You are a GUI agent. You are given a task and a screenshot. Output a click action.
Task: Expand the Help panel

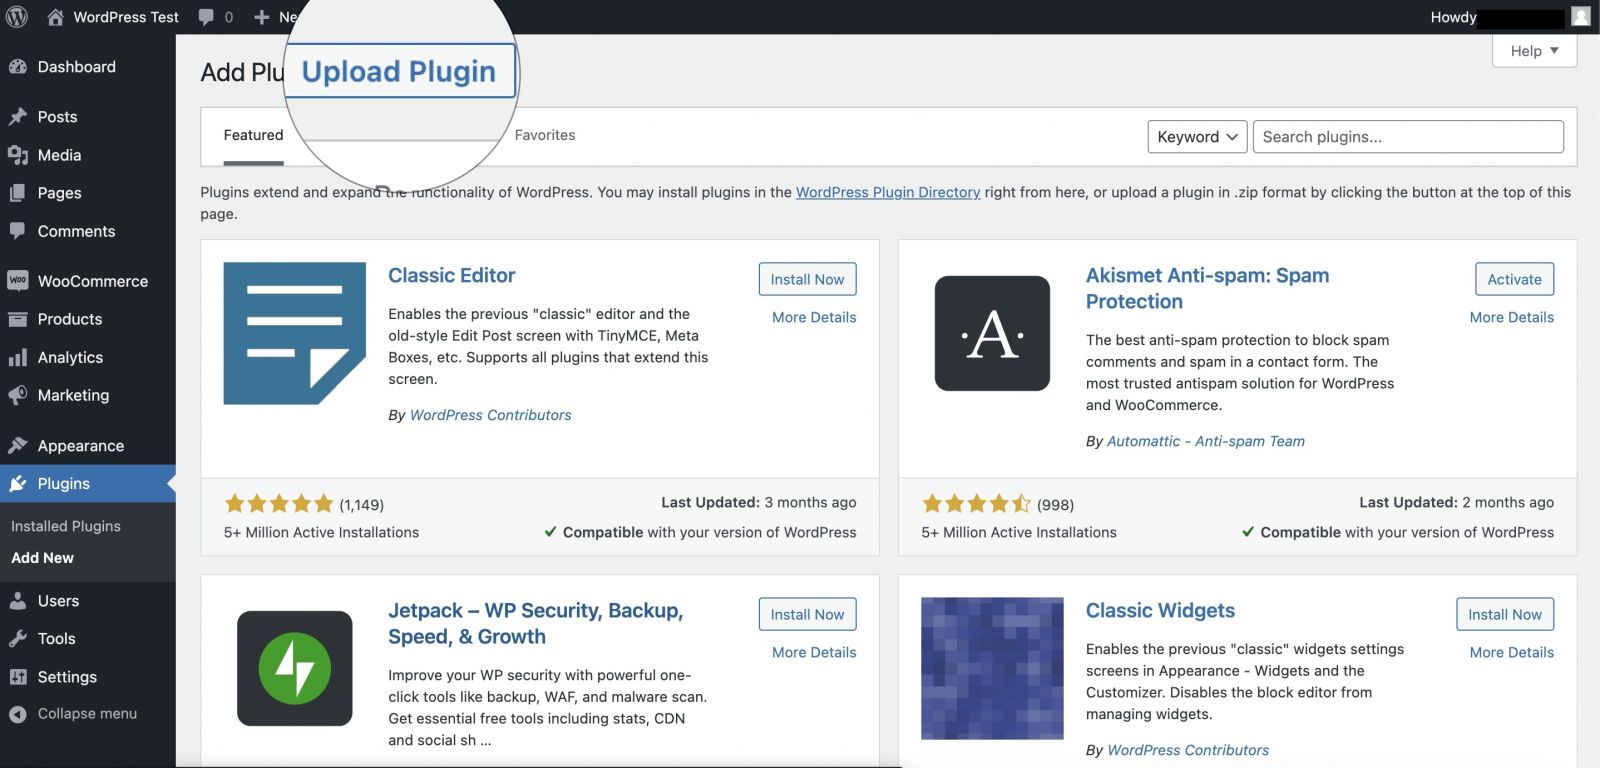click(x=1534, y=51)
